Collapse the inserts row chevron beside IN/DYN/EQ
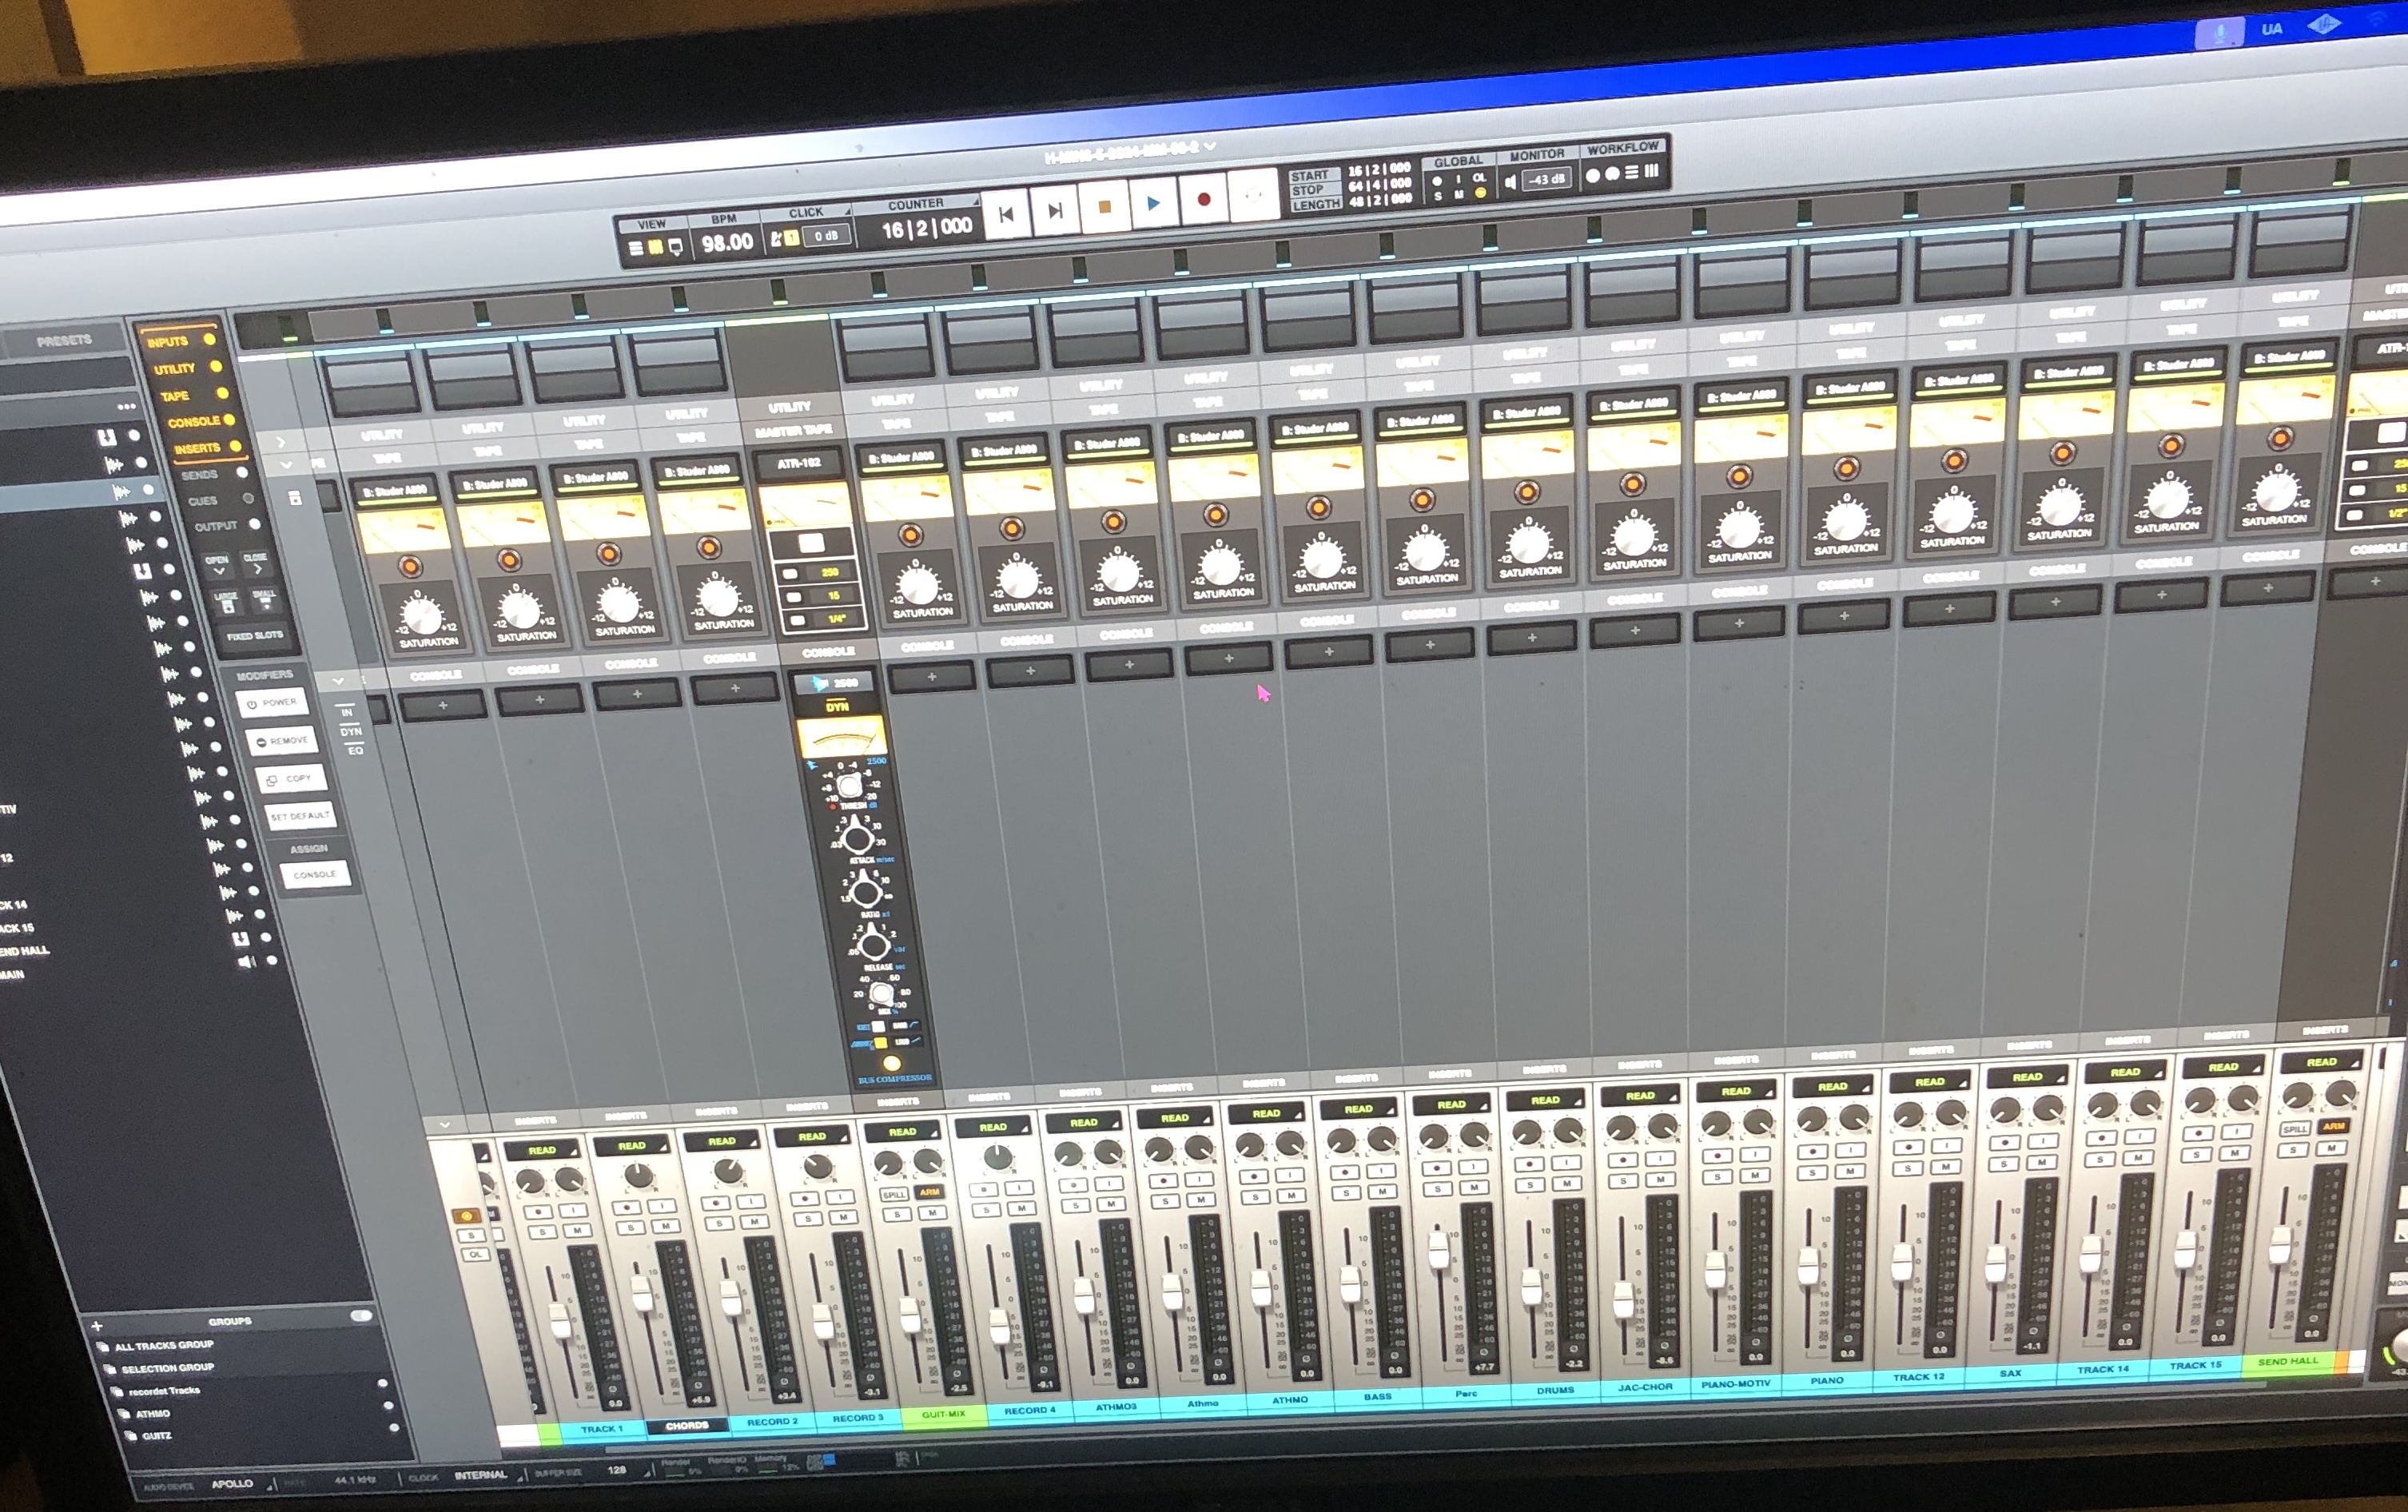The width and height of the screenshot is (2408, 1512). tap(338, 681)
